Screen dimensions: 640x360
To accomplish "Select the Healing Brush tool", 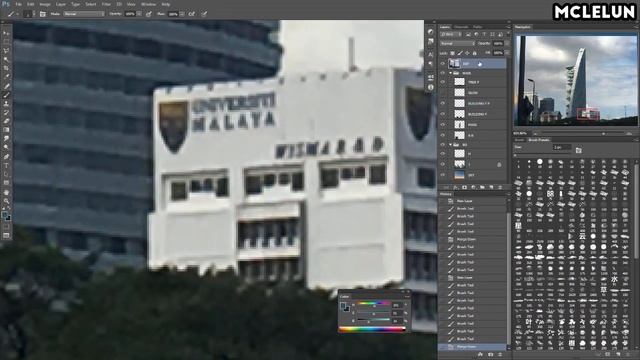I will coord(6,86).
